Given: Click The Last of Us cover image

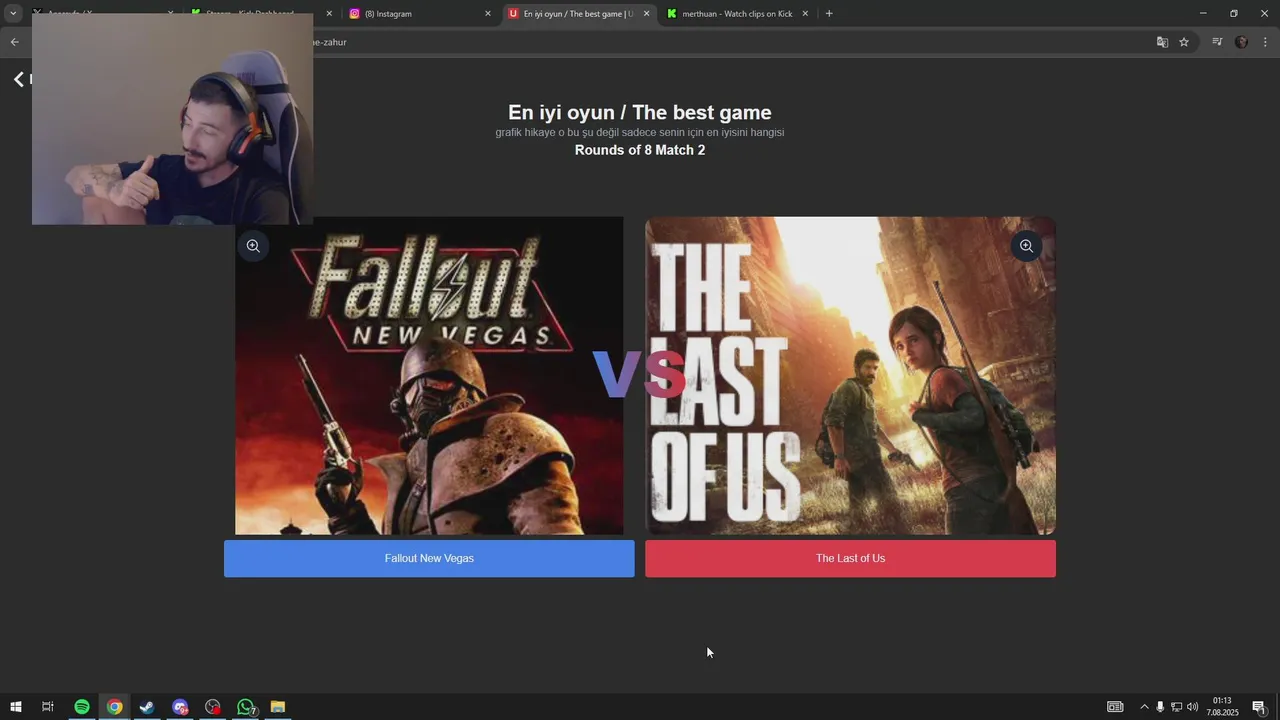Looking at the screenshot, I should (x=850, y=376).
